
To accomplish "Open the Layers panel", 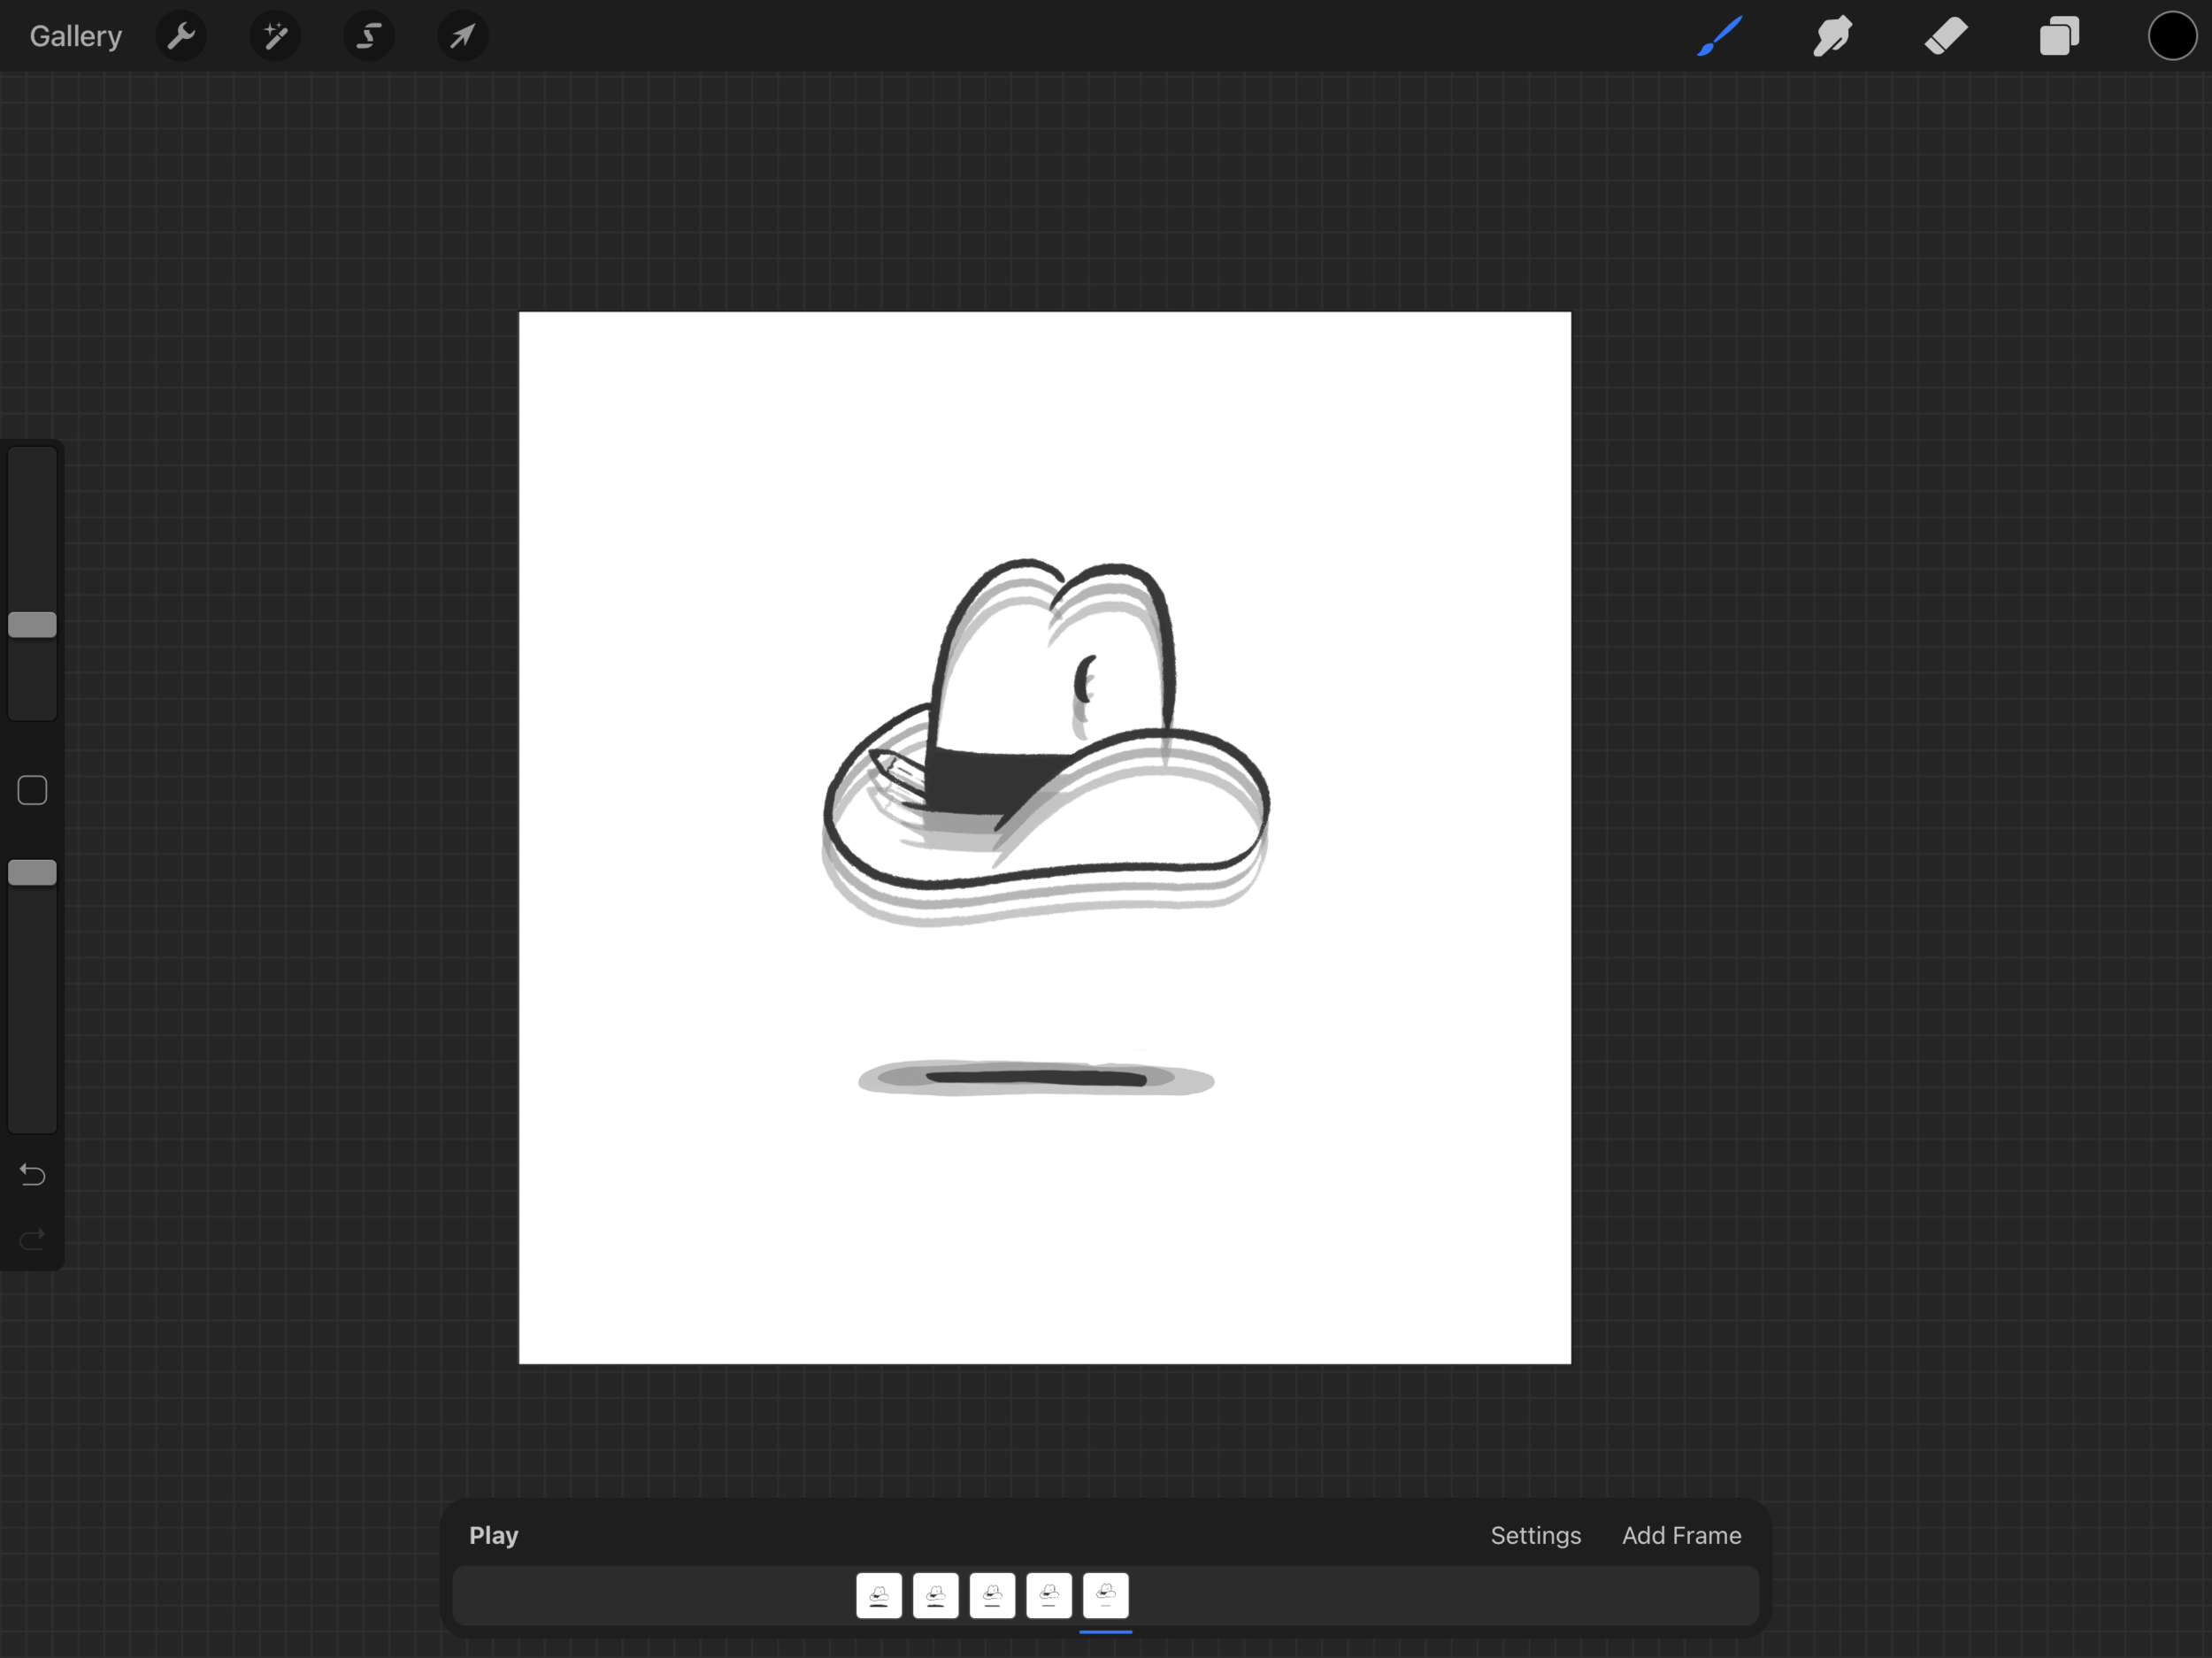I will 2058,36.
